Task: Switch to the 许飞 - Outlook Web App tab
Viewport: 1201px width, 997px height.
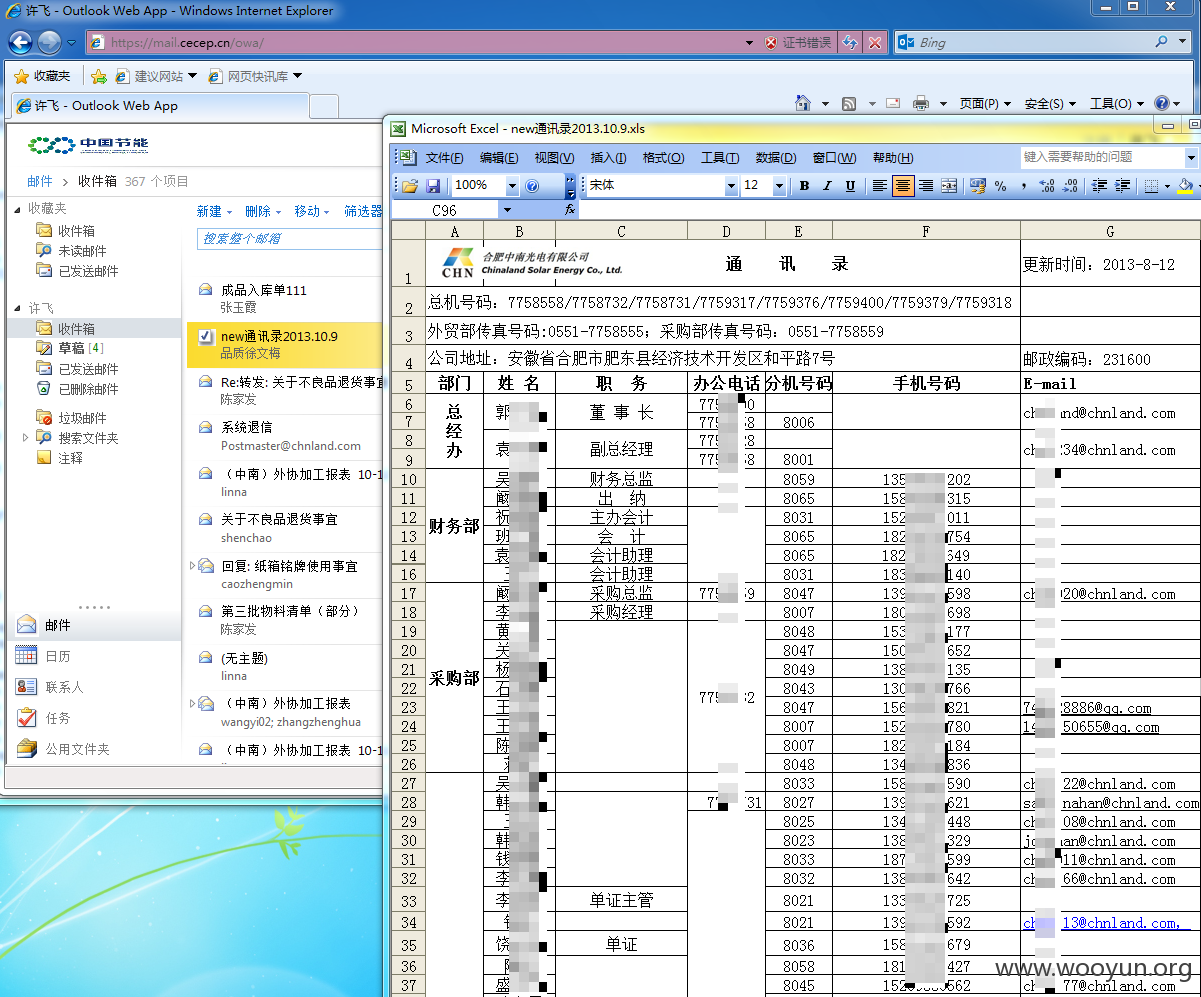Action: (x=158, y=105)
